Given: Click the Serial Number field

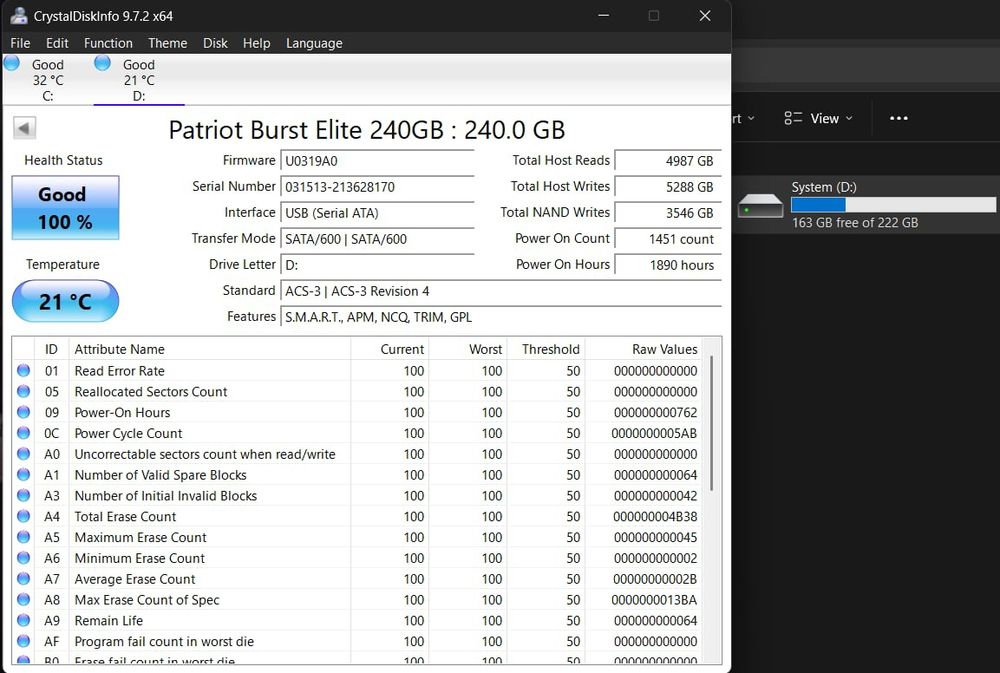Looking at the screenshot, I should (x=378, y=187).
